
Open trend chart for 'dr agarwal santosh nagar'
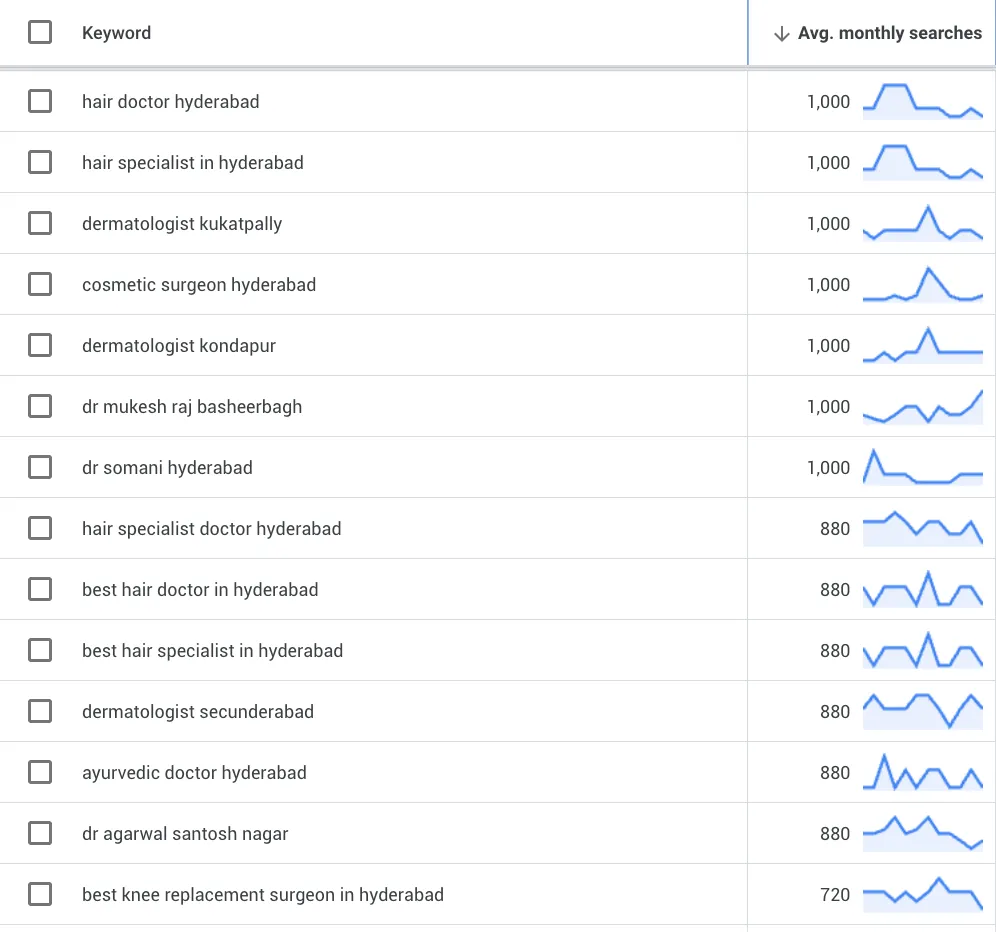[x=922, y=833]
